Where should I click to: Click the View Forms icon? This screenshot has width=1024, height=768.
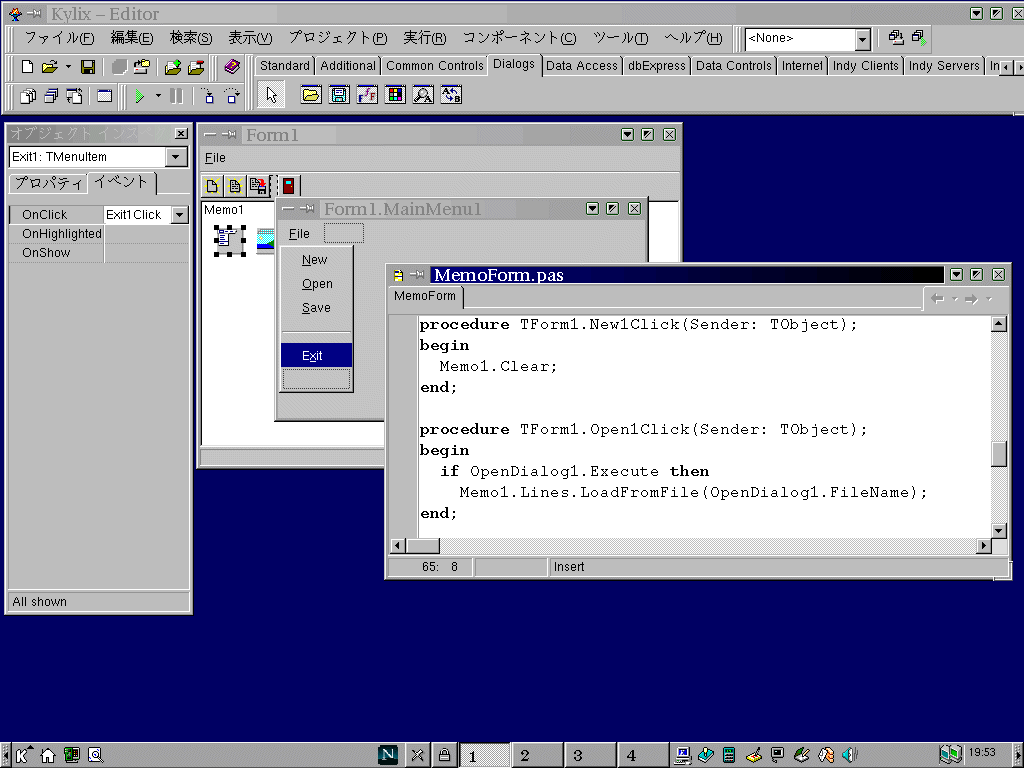pos(51,96)
